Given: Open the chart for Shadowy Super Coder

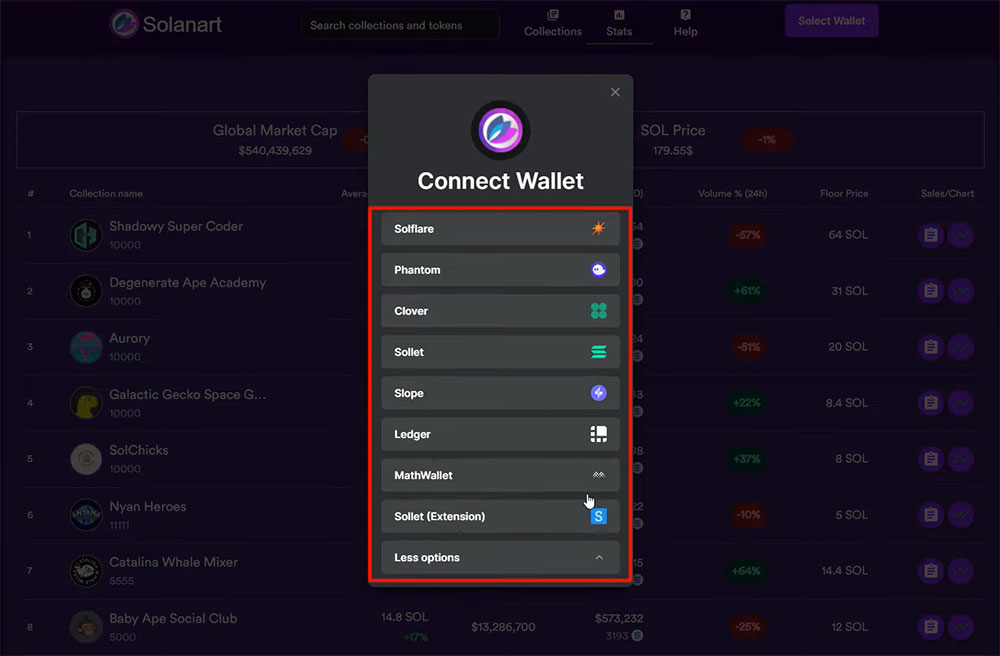Looking at the screenshot, I should (961, 235).
